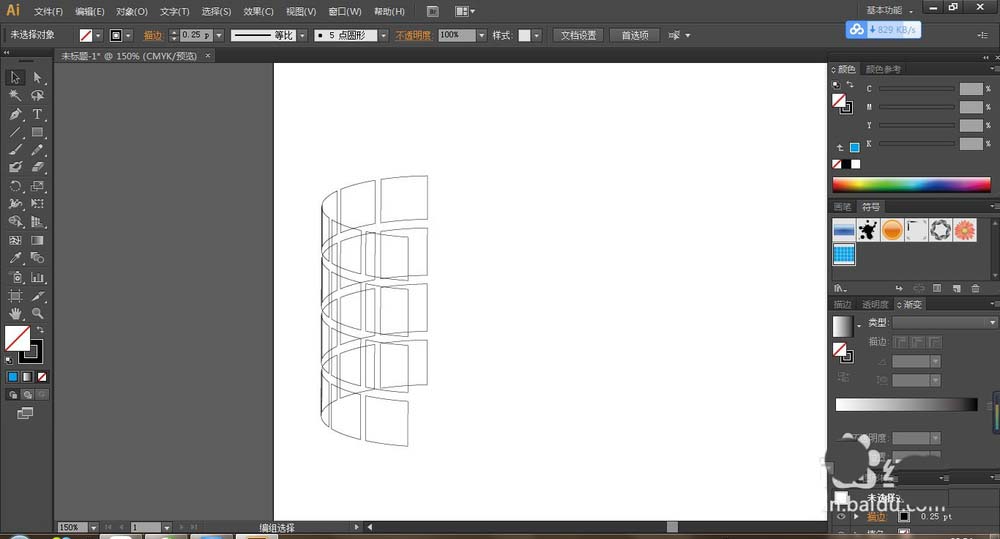Screen dimensions: 1000x539
Task: Click New Symbol icon in Symbols panel
Action: coord(956,288)
